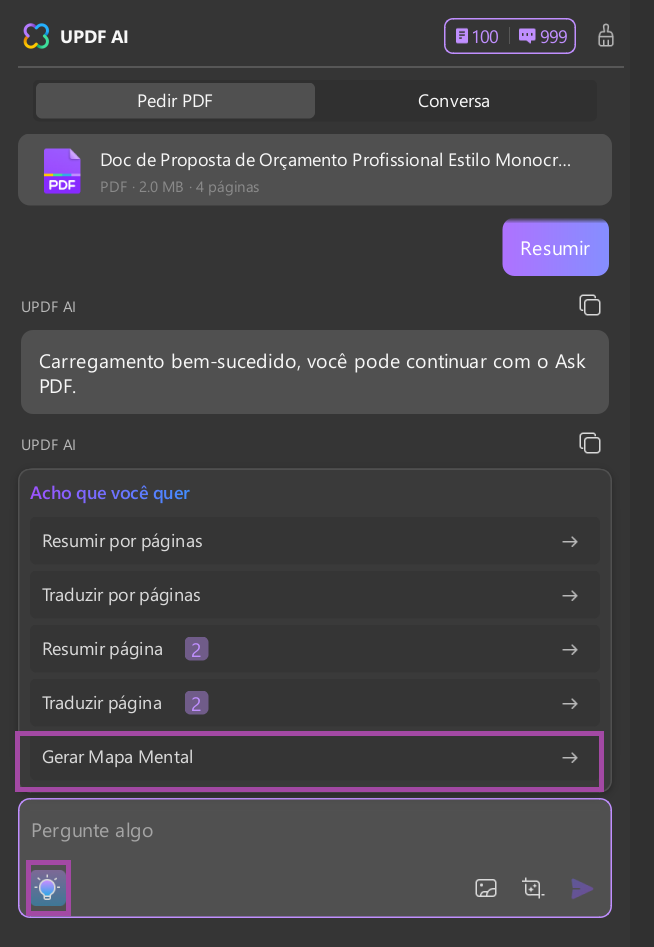This screenshot has height=947, width=654.
Task: Open the image upload icon
Action: point(486,888)
